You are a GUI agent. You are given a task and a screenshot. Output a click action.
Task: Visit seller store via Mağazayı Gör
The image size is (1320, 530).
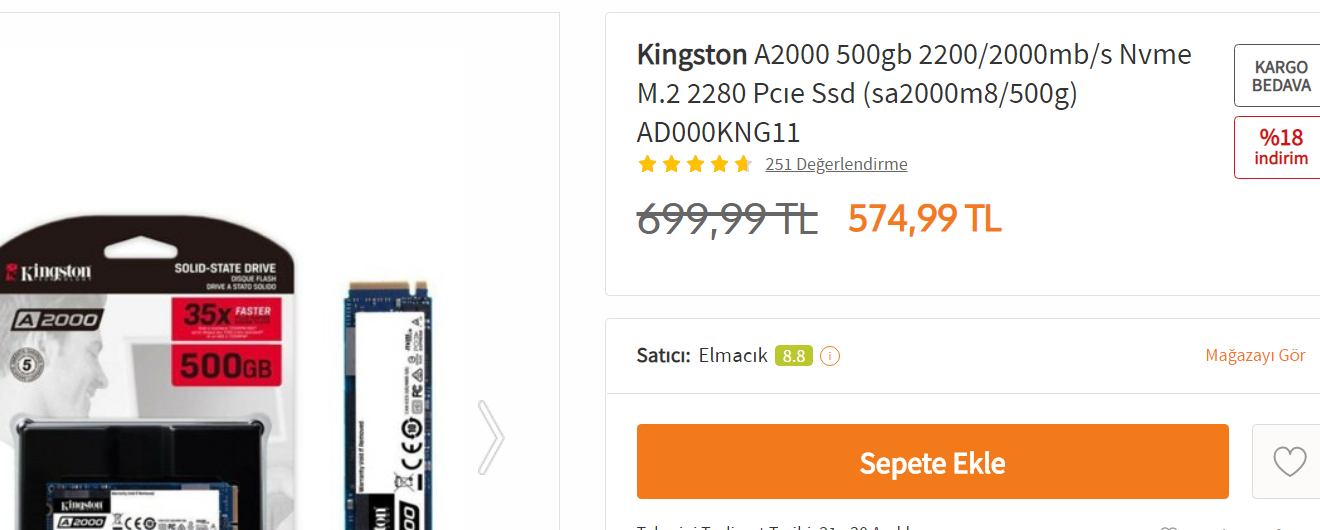click(1255, 356)
